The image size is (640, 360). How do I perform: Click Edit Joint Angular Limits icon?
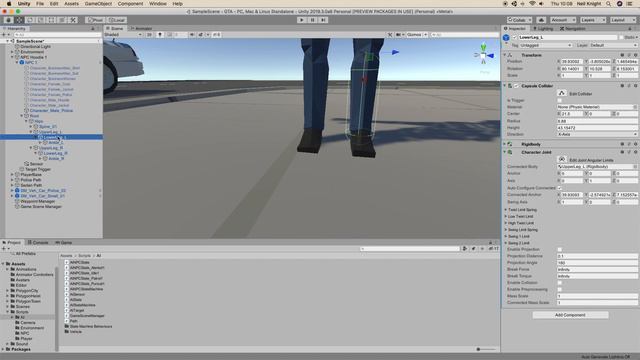(x=562, y=160)
